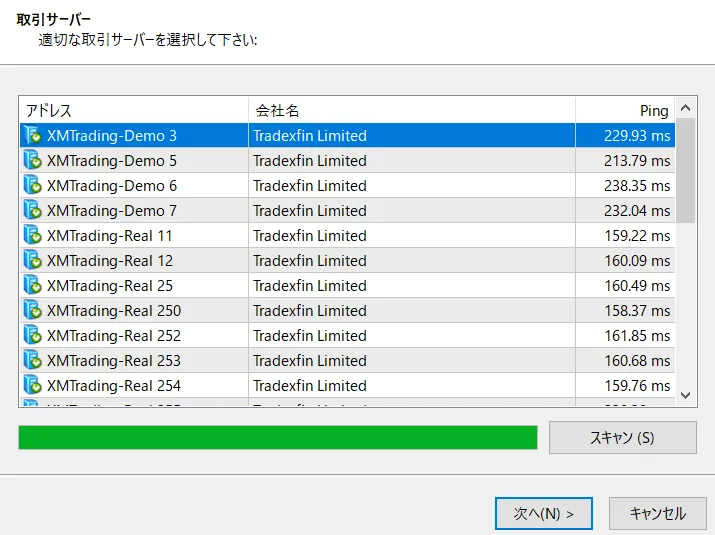
Task: Click the server icon beside XMTrading-Real 11
Action: [32, 235]
